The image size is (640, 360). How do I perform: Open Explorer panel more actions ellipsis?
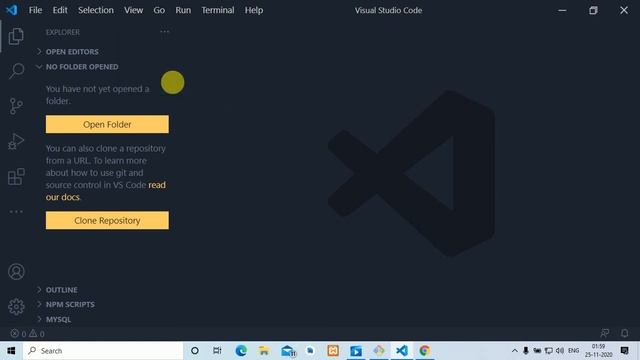click(x=164, y=31)
